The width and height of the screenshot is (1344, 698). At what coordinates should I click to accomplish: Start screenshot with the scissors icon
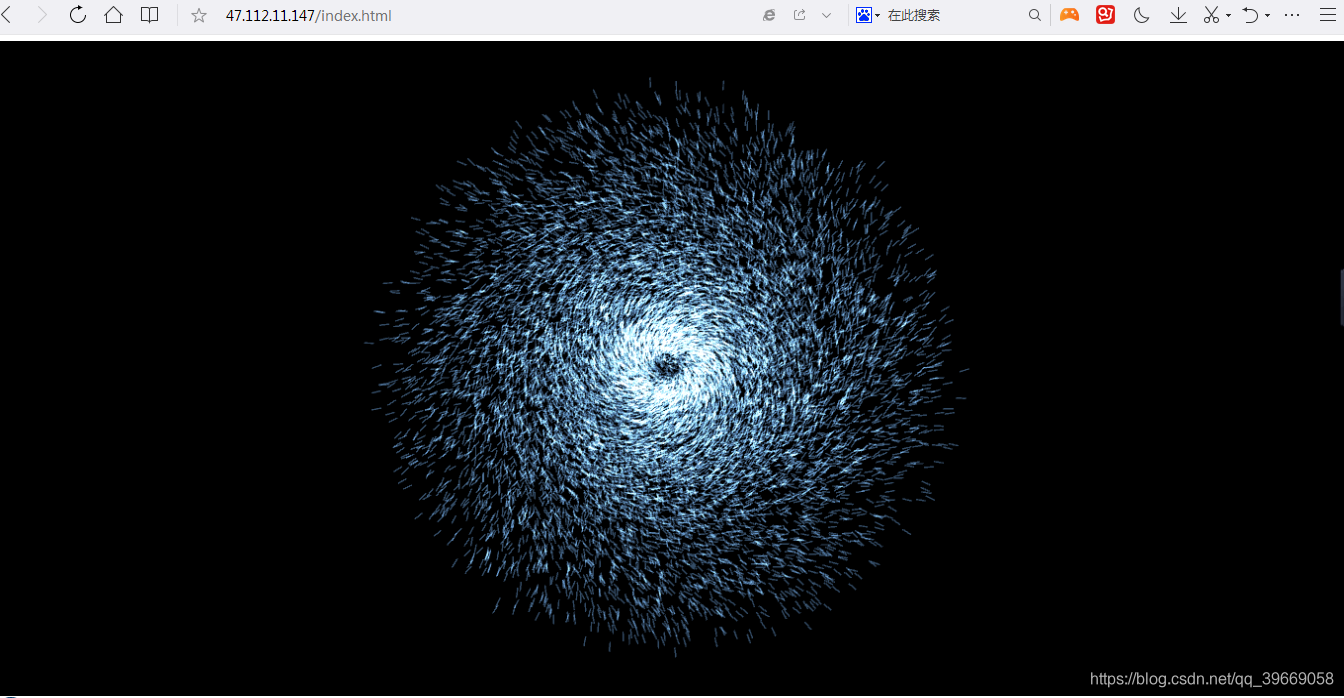coord(1212,15)
